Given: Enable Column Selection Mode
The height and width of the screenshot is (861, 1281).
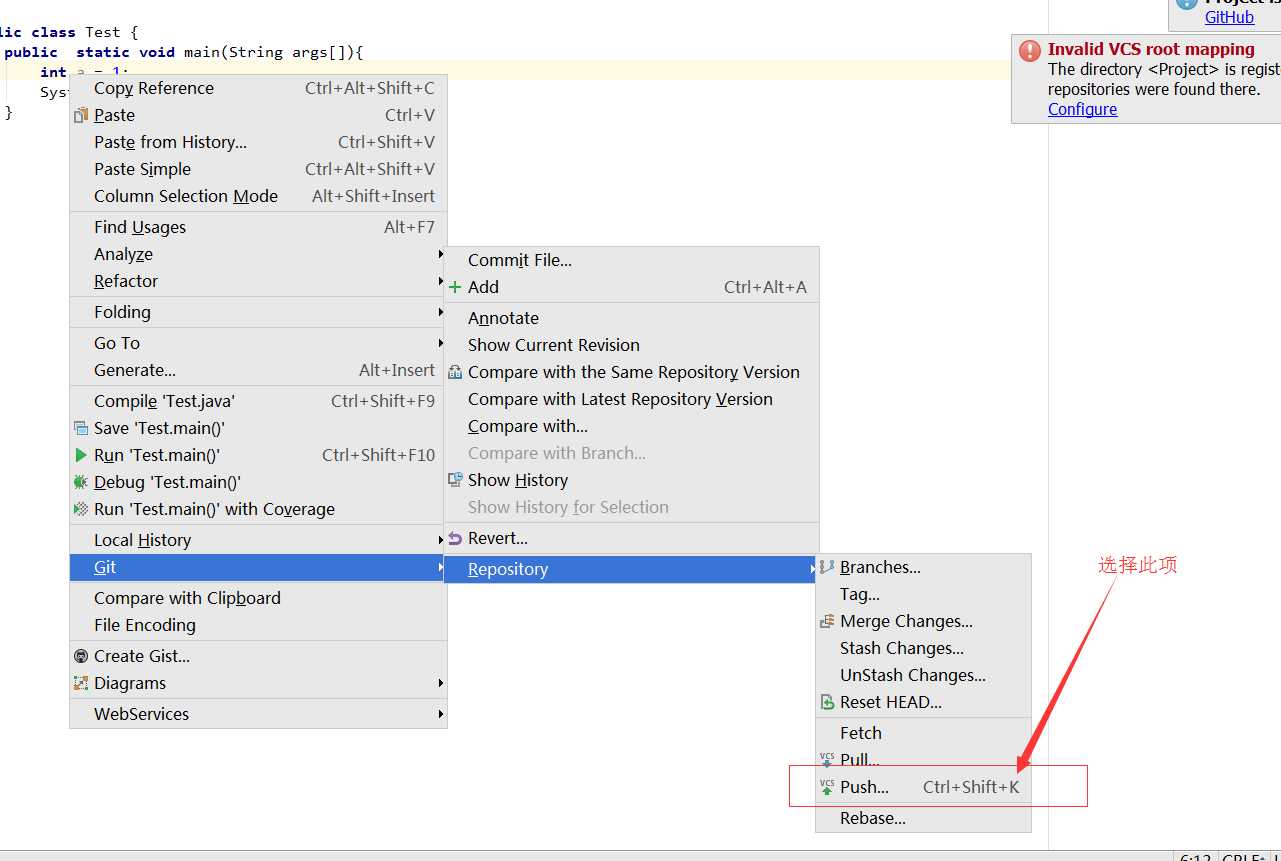Looking at the screenshot, I should click(x=258, y=196).
